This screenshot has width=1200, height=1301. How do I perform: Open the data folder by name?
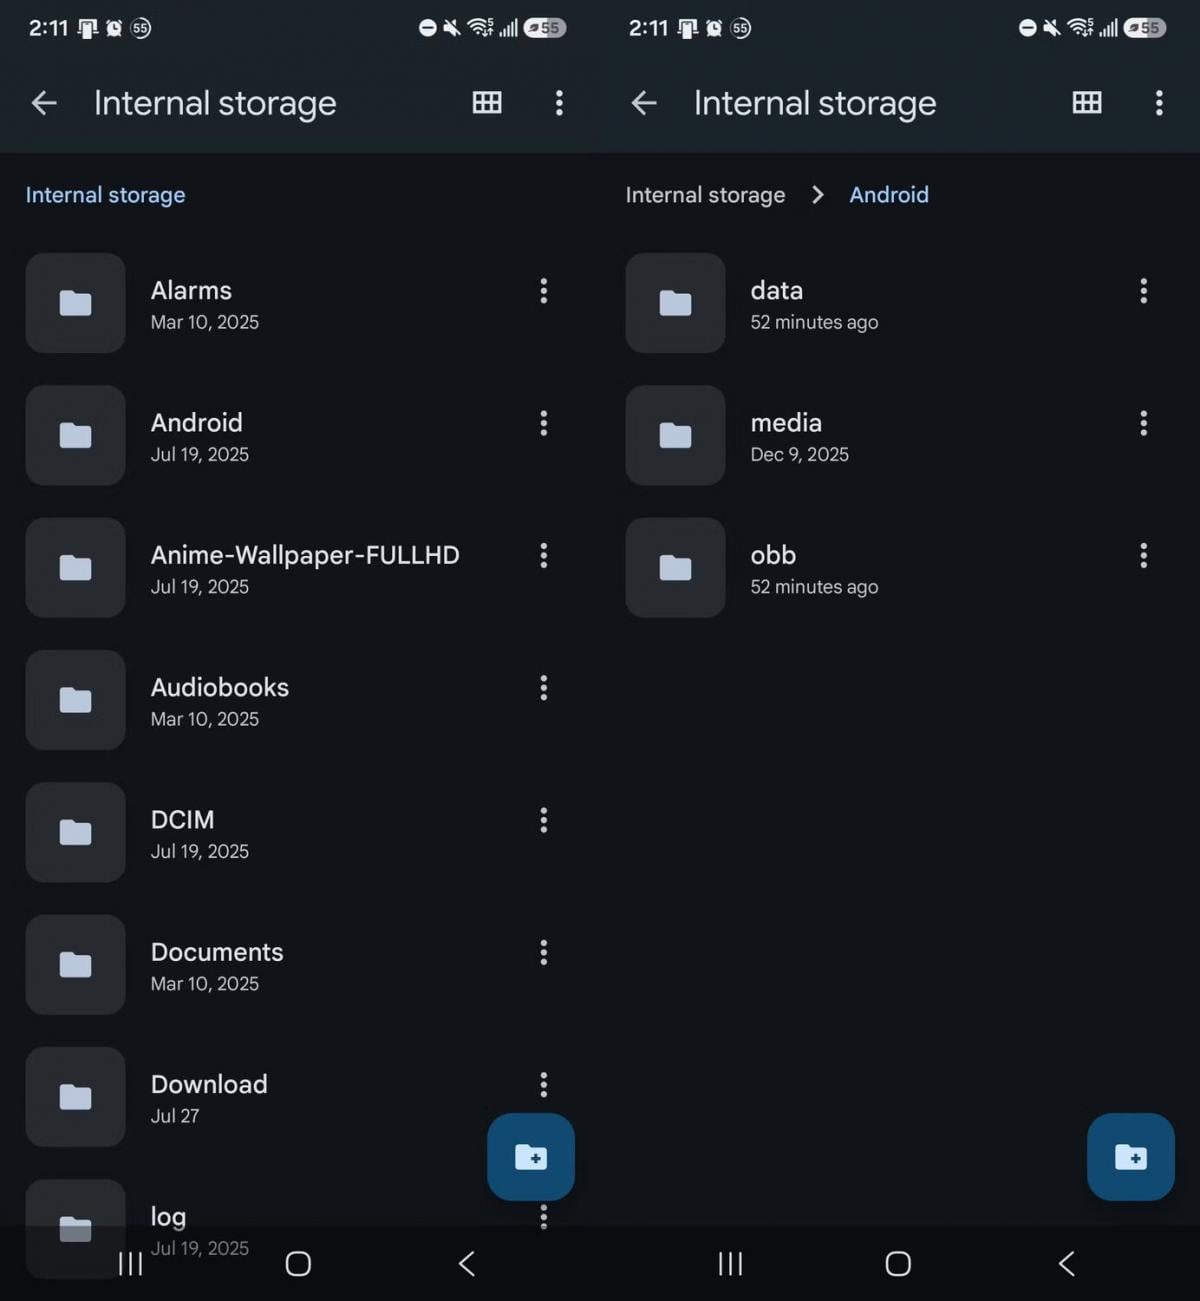[777, 290]
